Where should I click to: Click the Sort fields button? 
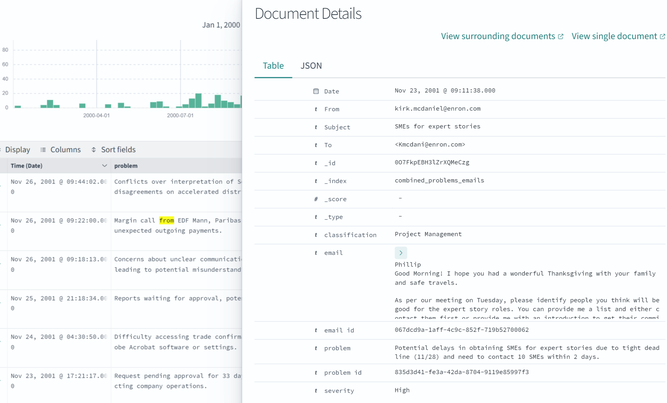click(x=113, y=150)
